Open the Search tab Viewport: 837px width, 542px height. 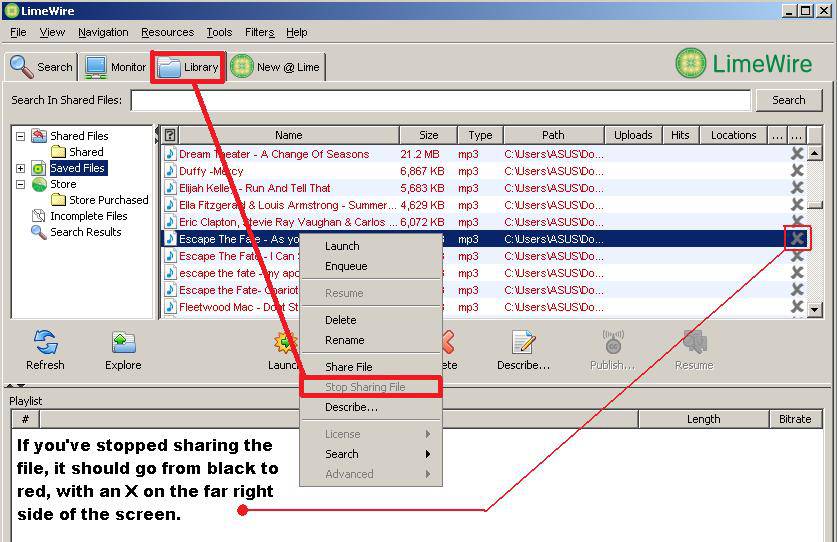(x=42, y=67)
